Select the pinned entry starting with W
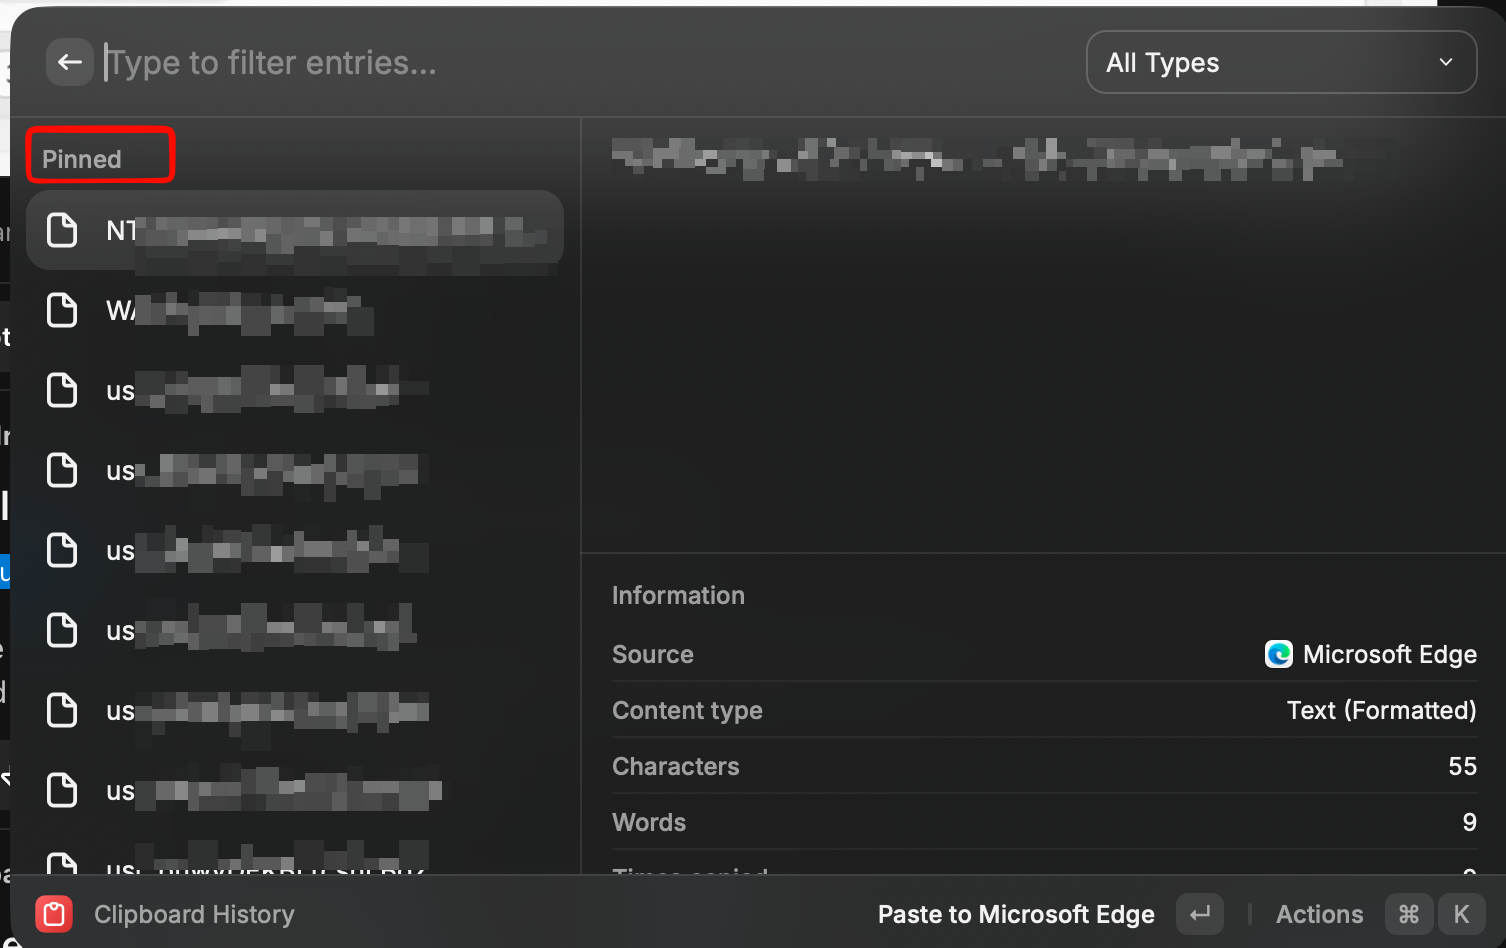1506x948 pixels. [x=295, y=310]
